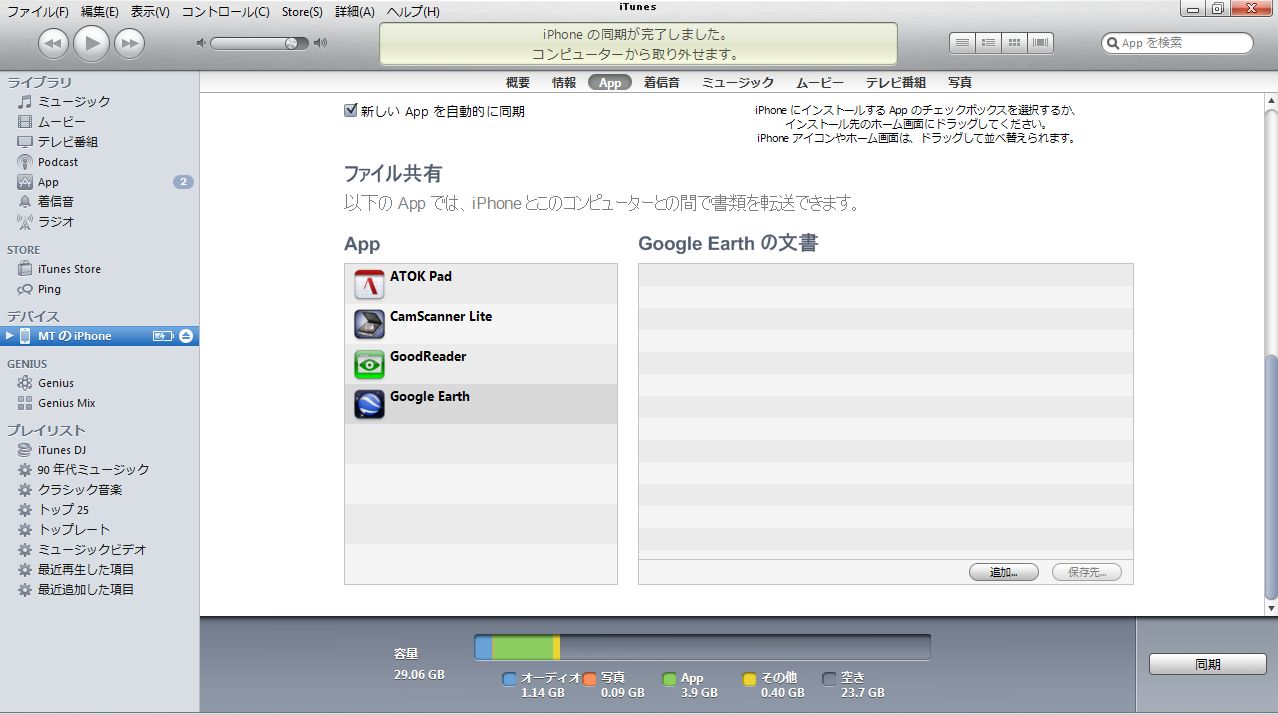
Task: Open Ping in the sidebar
Action: coord(49,289)
